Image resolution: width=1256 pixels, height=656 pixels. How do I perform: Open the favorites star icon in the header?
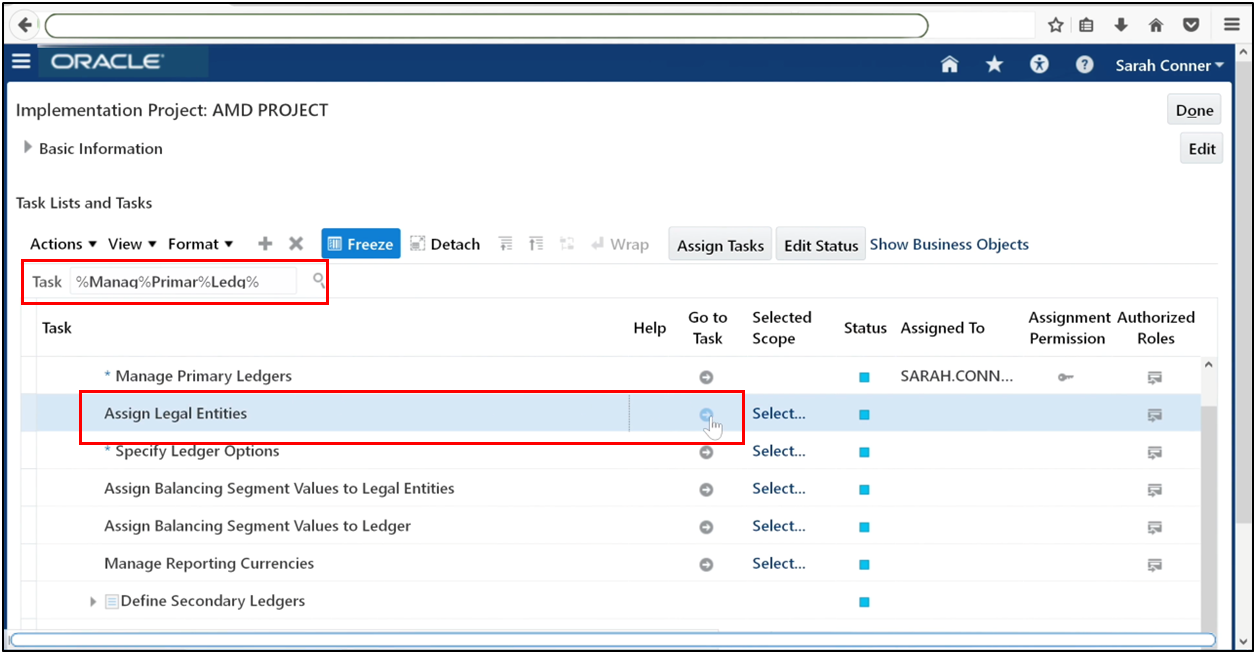(x=994, y=64)
